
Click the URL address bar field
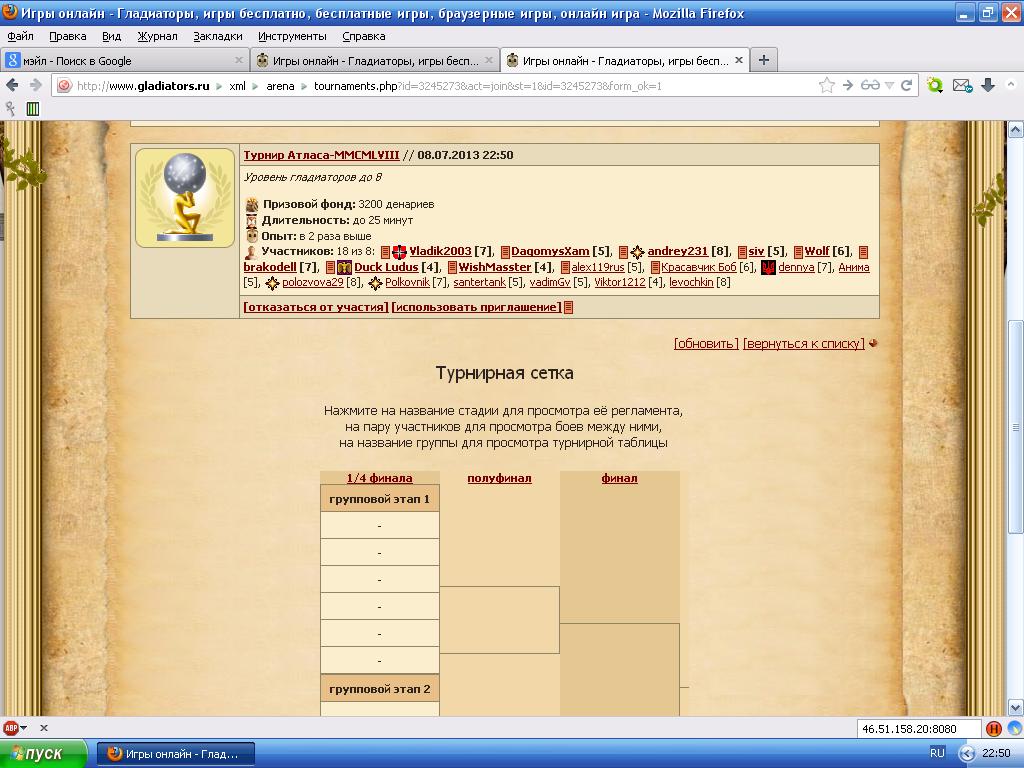click(x=440, y=86)
